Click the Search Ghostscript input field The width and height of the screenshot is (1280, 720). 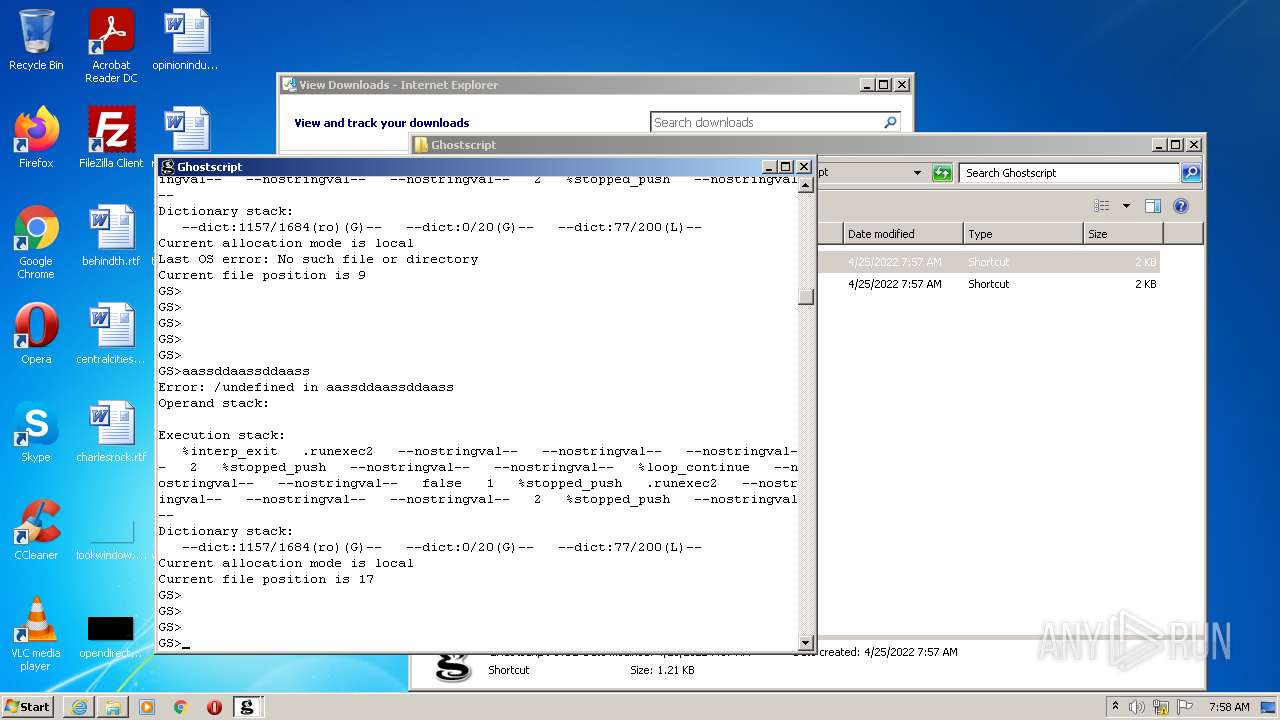(x=1069, y=173)
